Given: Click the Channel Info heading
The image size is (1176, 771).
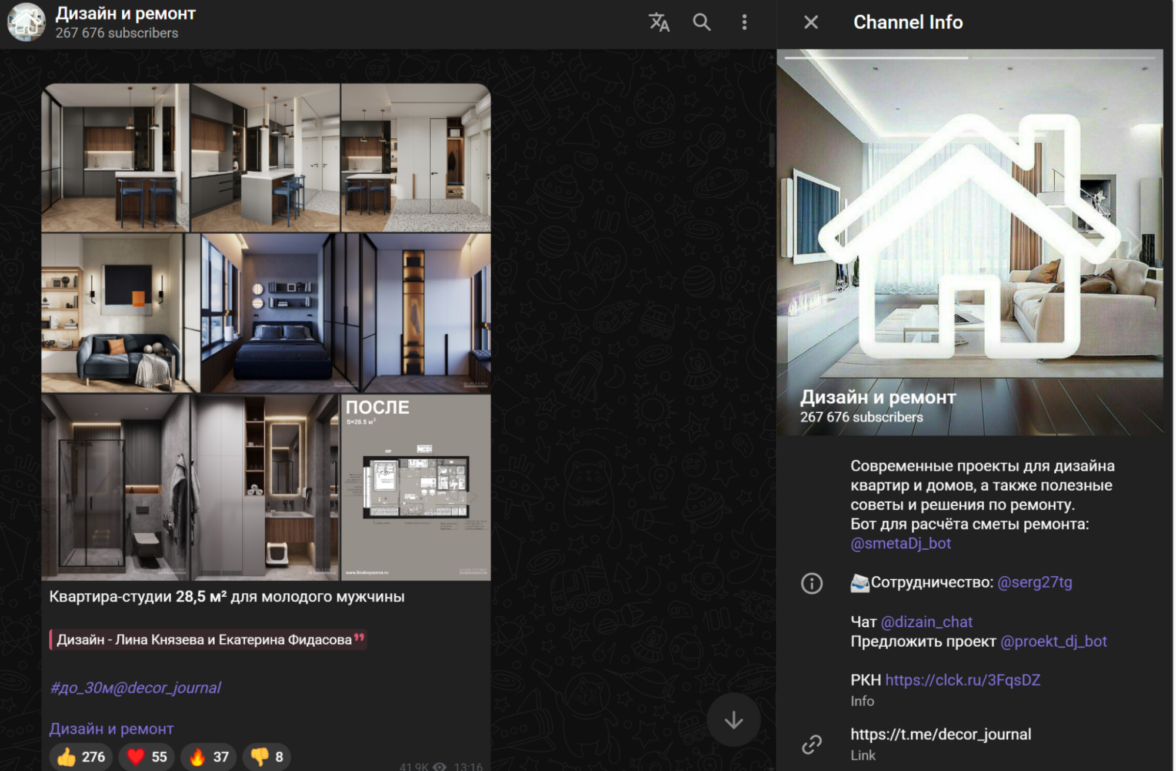Looking at the screenshot, I should [x=908, y=22].
